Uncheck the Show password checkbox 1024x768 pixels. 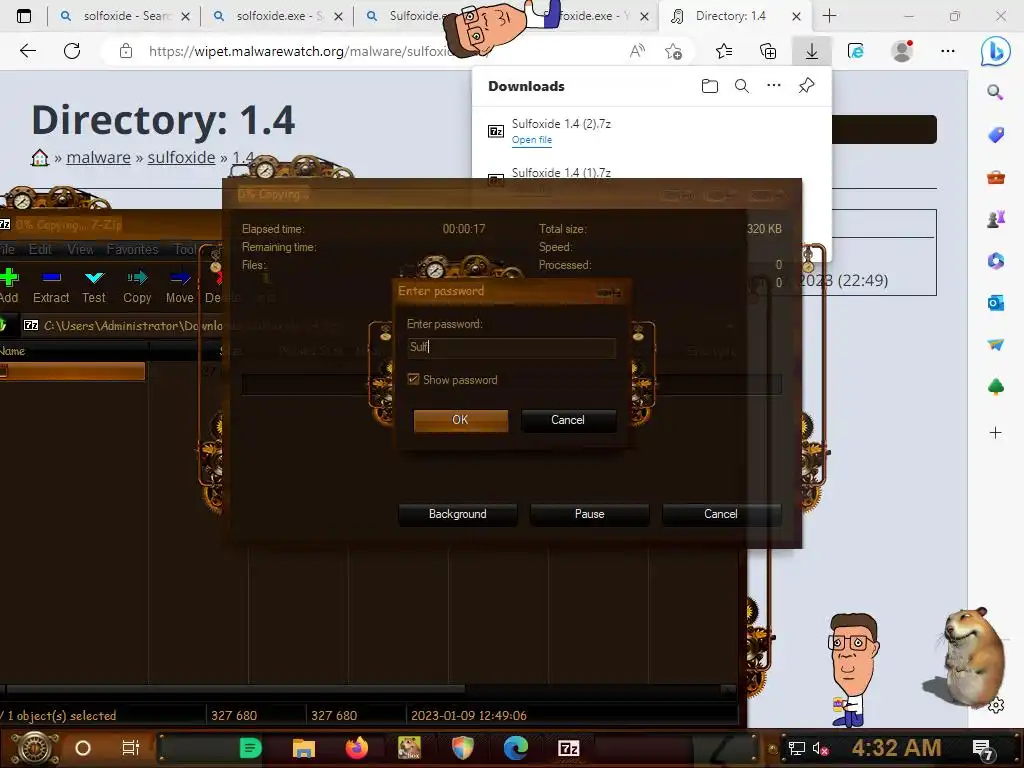click(413, 379)
